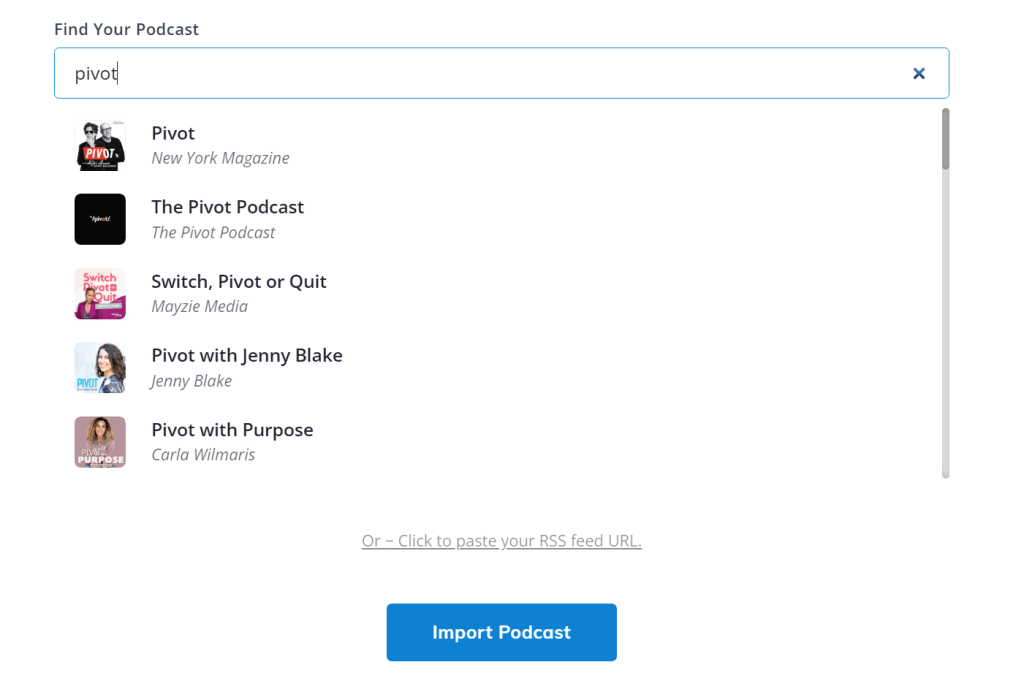Click the Jenny Blake author name

click(x=191, y=380)
